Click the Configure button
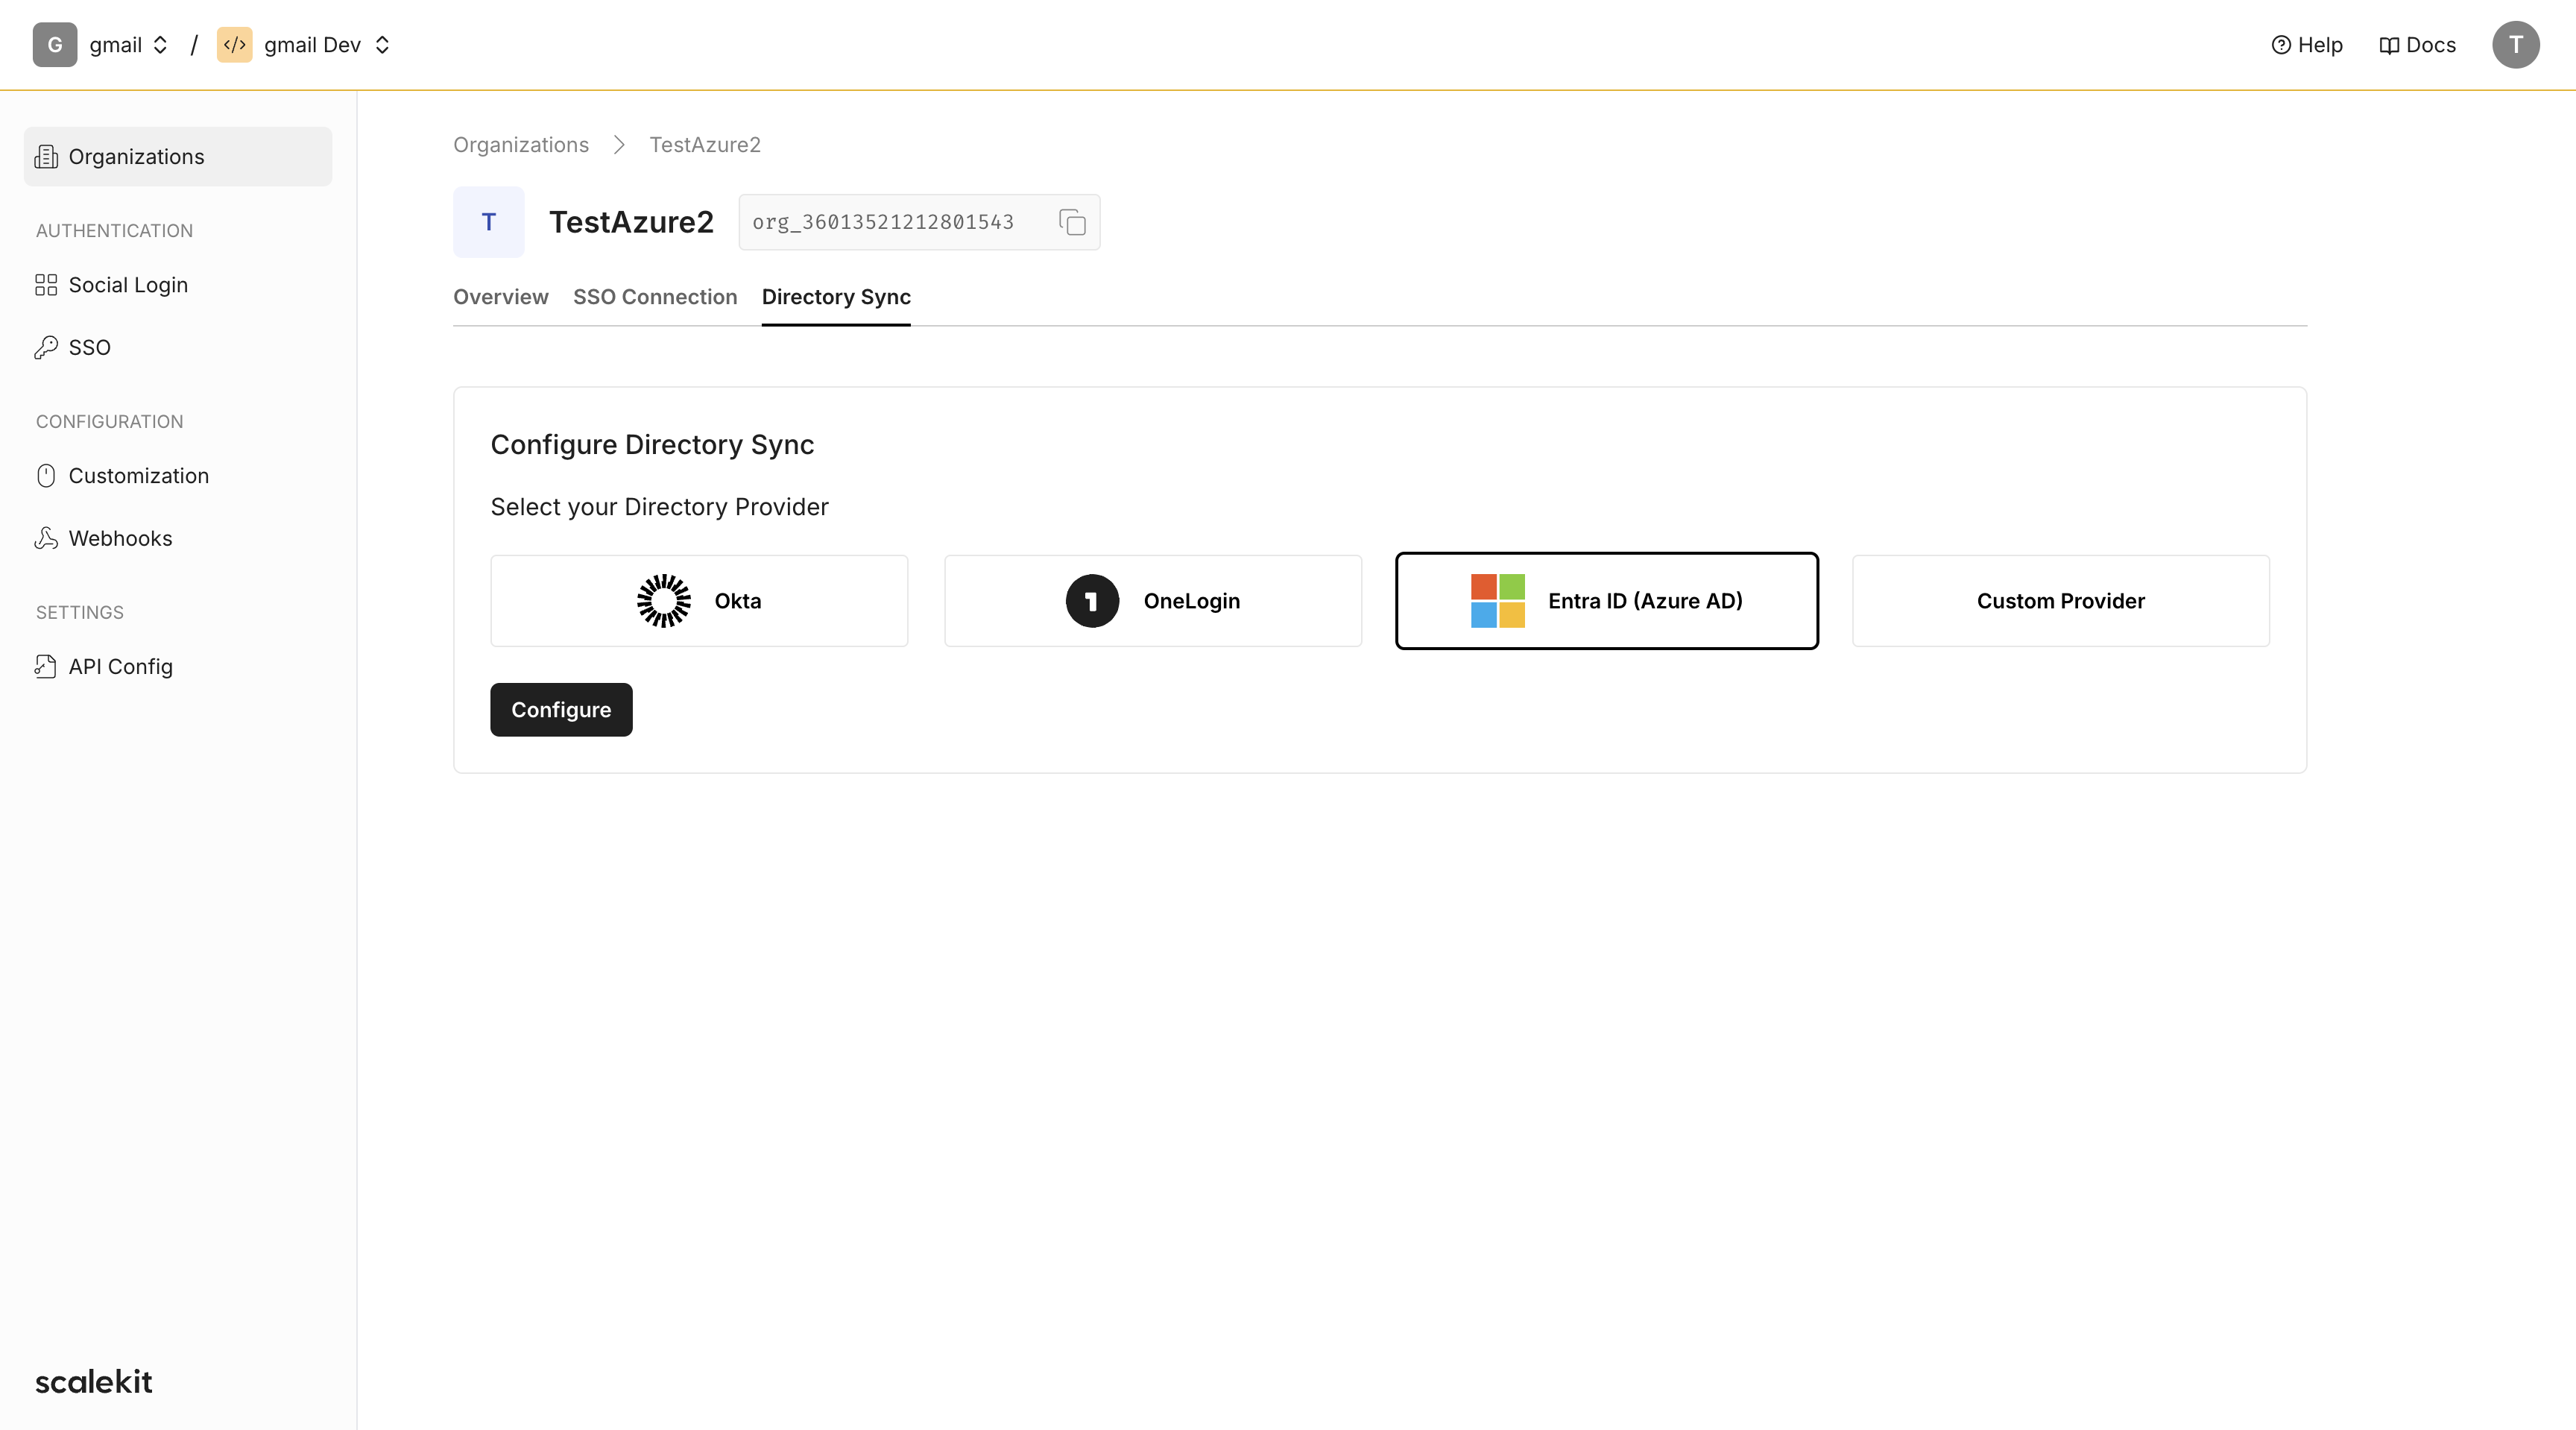2576x1430 pixels. tap(561, 710)
